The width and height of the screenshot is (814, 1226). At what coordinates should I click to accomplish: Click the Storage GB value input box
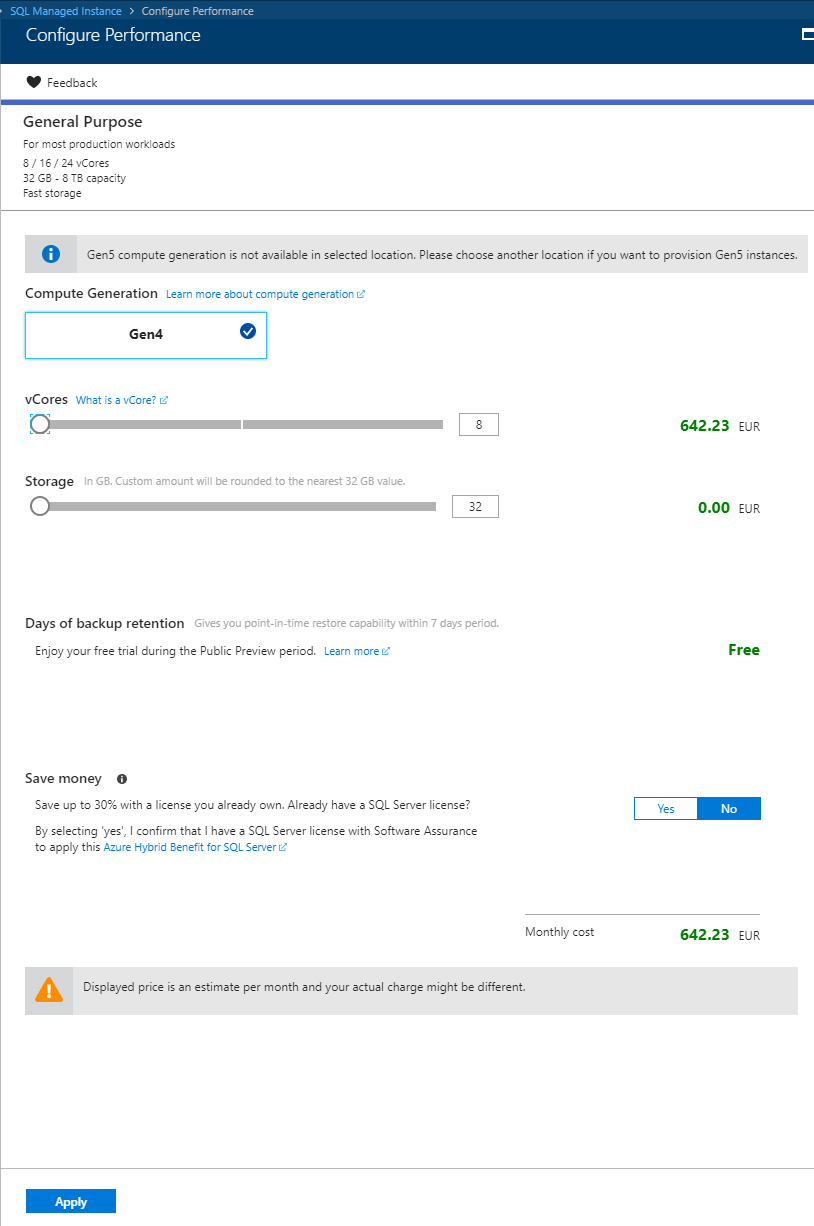475,507
